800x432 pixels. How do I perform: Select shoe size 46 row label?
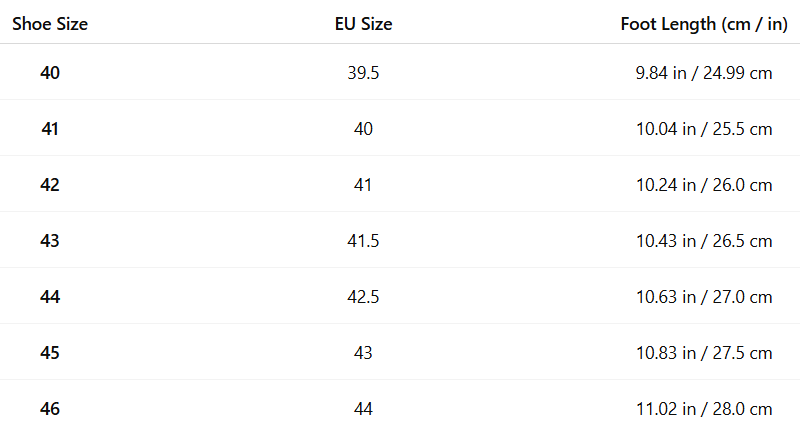coord(50,409)
